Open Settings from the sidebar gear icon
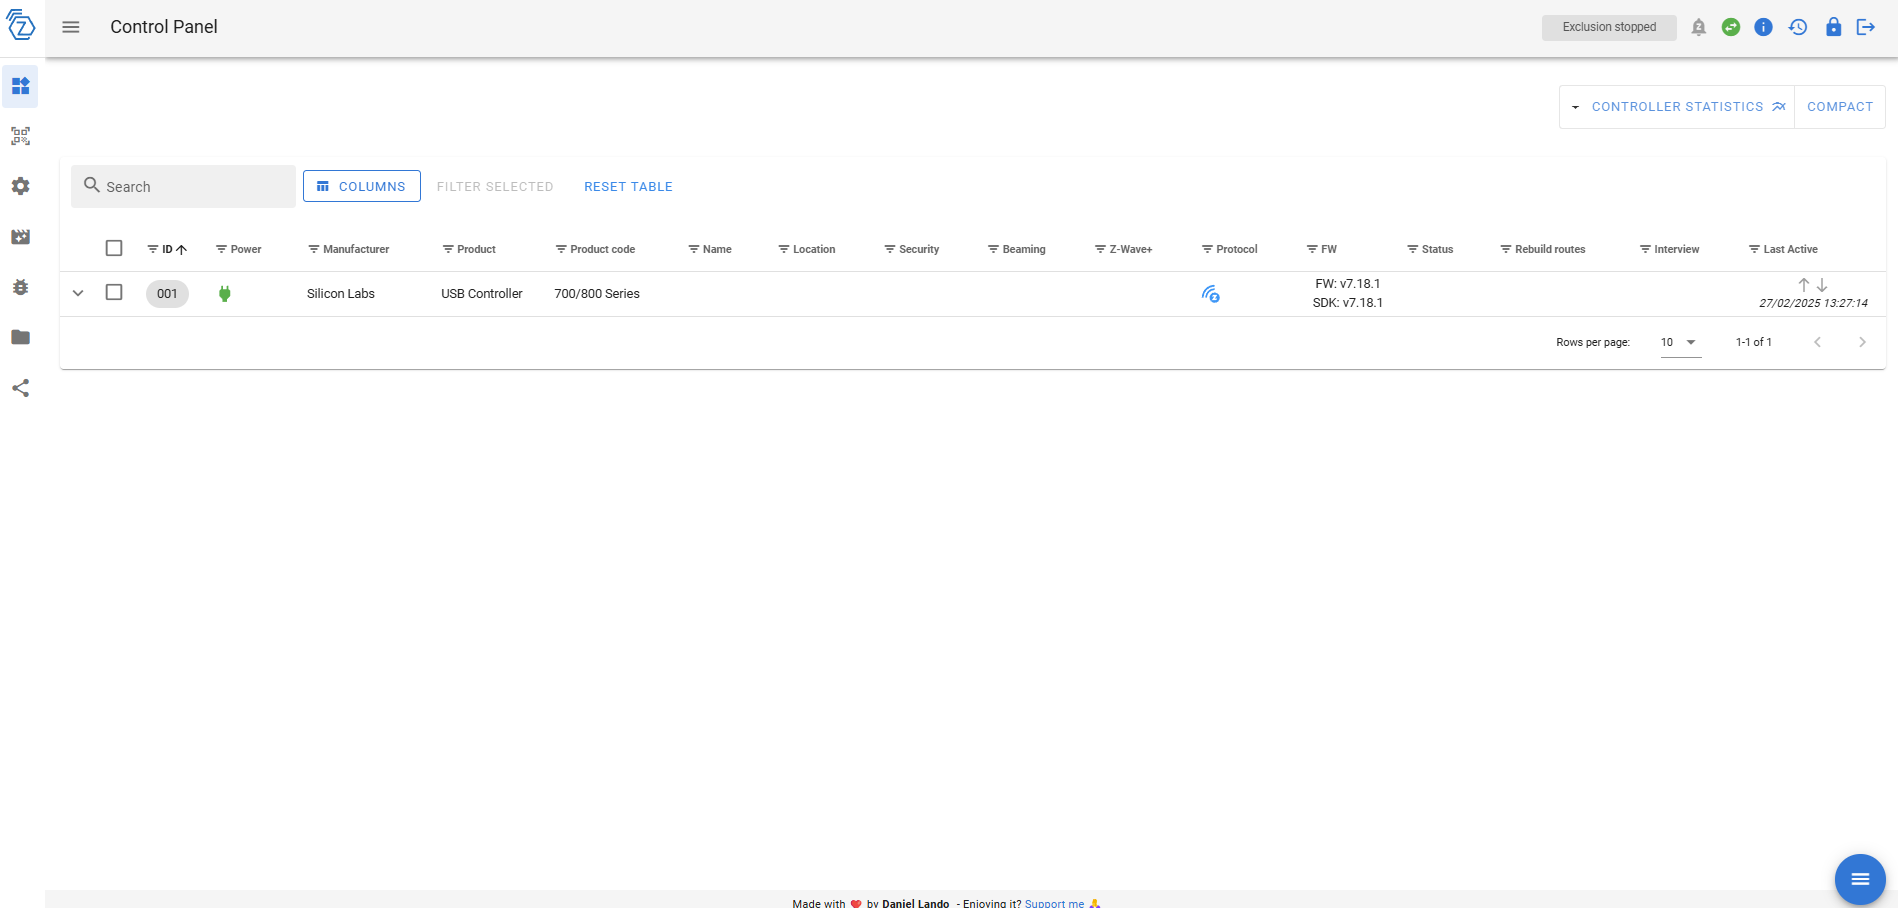The image size is (1898, 908). click(20, 186)
